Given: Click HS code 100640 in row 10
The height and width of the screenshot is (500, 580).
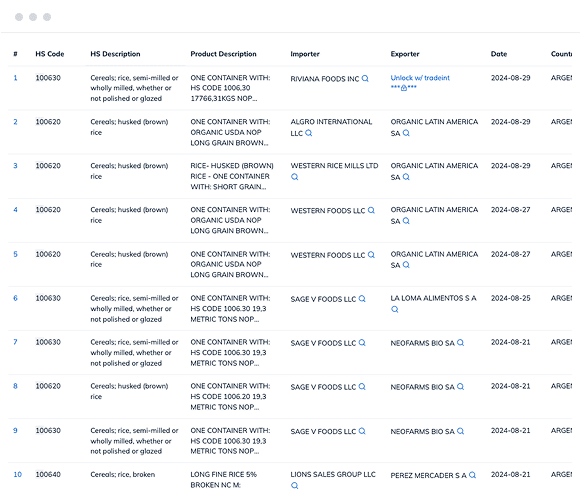Looking at the screenshot, I should [48, 474].
